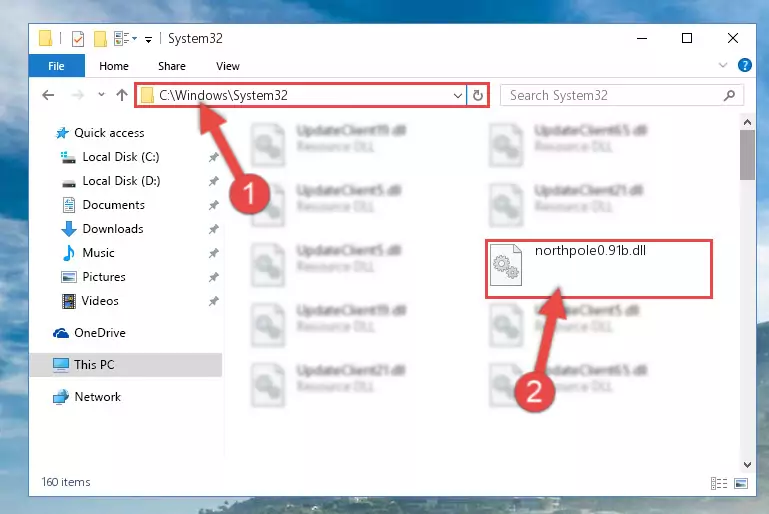Open Local Disk (D:) in sidebar
This screenshot has width=769, height=514.
click(x=121, y=181)
